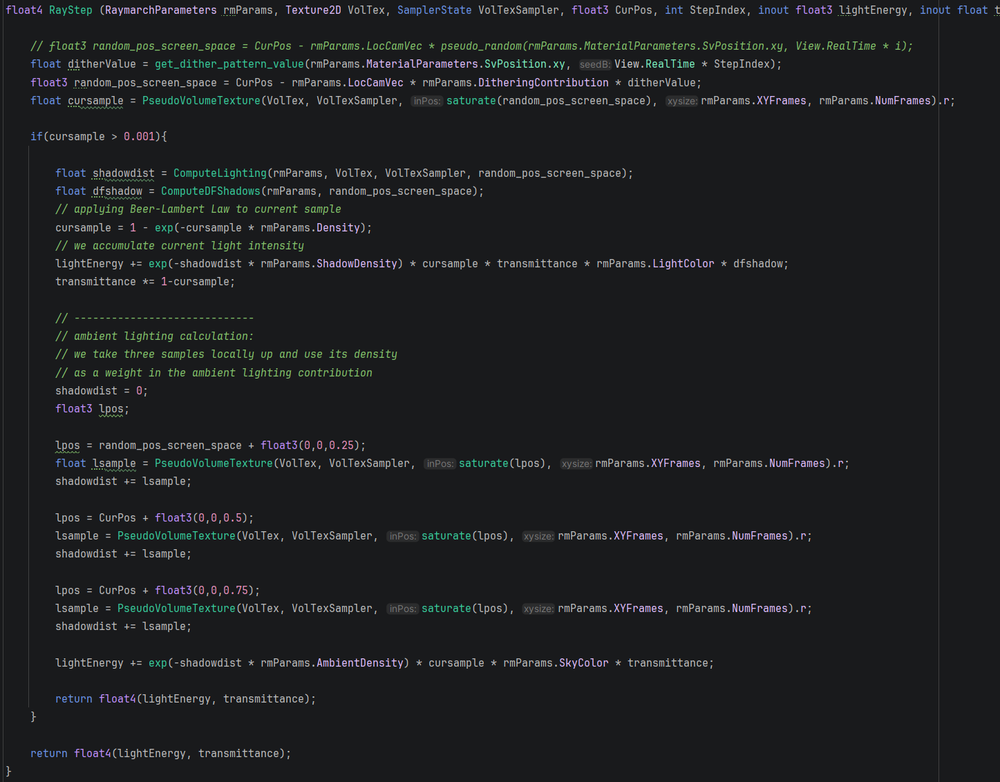1000x782 pixels.
Task: Click the Beer-Lambert Law comment line
Action: (x=198, y=209)
